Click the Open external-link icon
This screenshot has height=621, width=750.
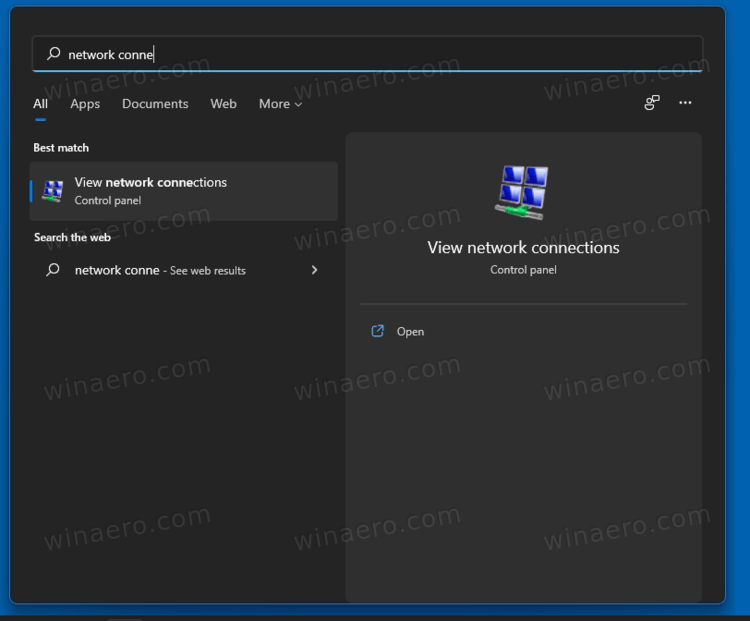[x=377, y=331]
